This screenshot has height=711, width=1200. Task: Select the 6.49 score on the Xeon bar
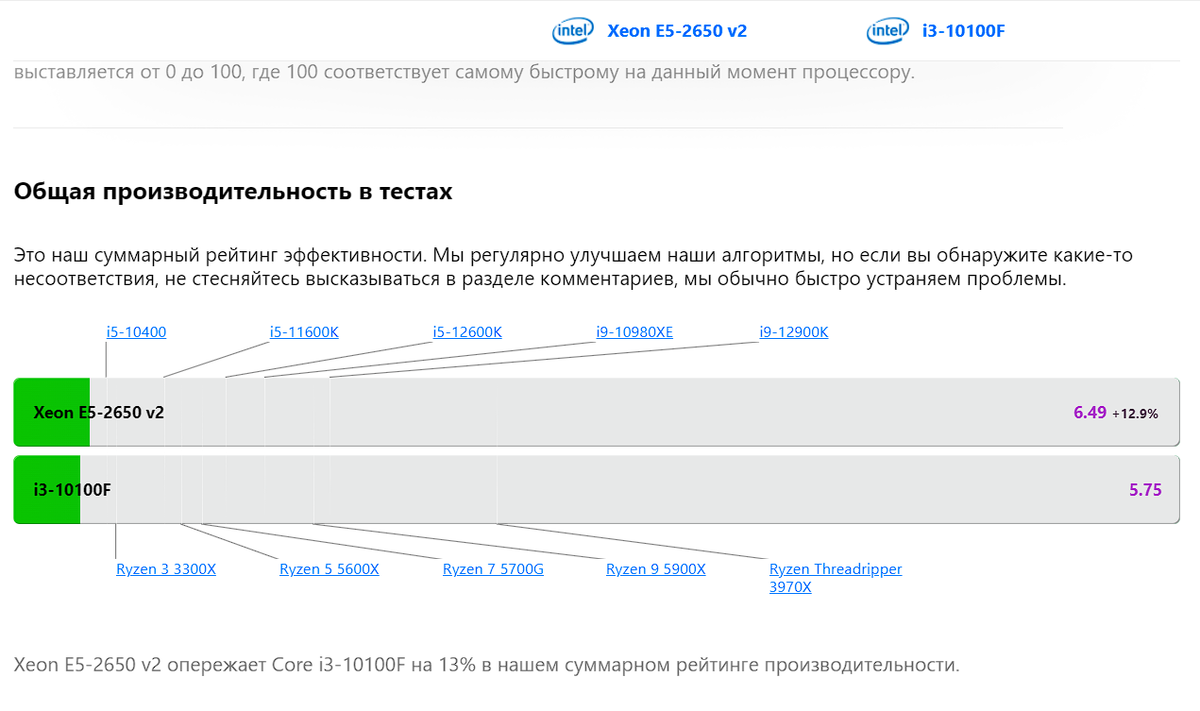1090,412
